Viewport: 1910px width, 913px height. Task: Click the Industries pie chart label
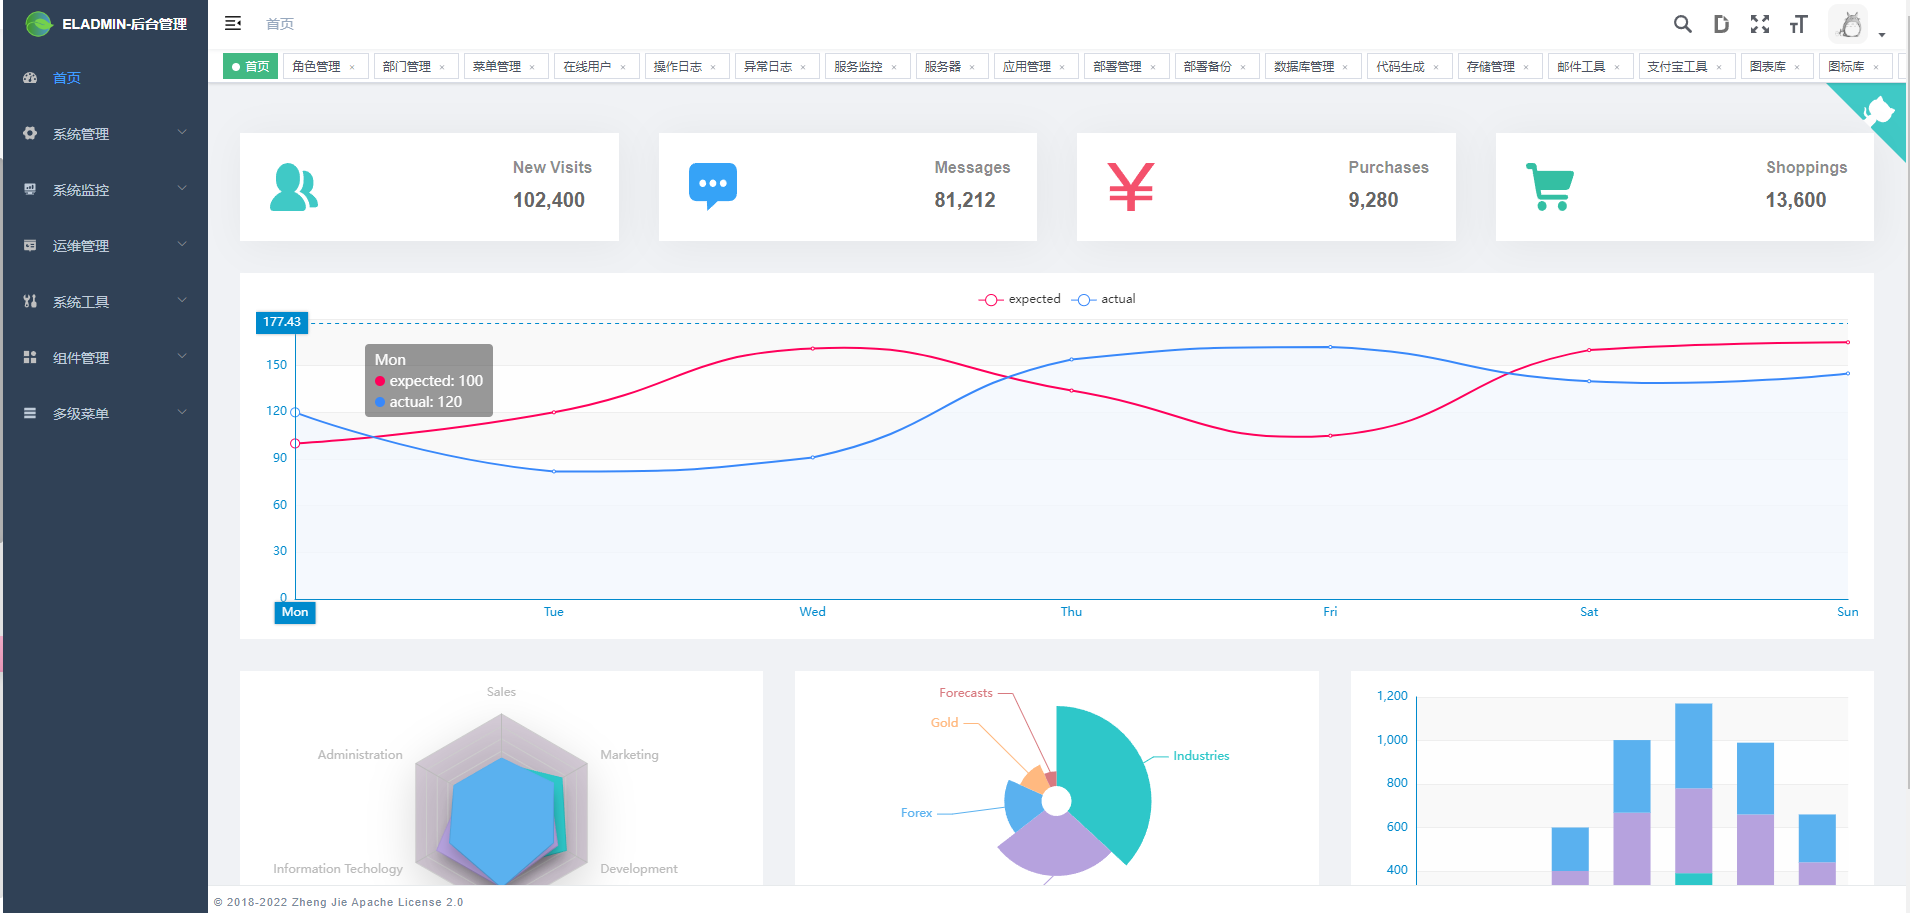(x=1201, y=756)
